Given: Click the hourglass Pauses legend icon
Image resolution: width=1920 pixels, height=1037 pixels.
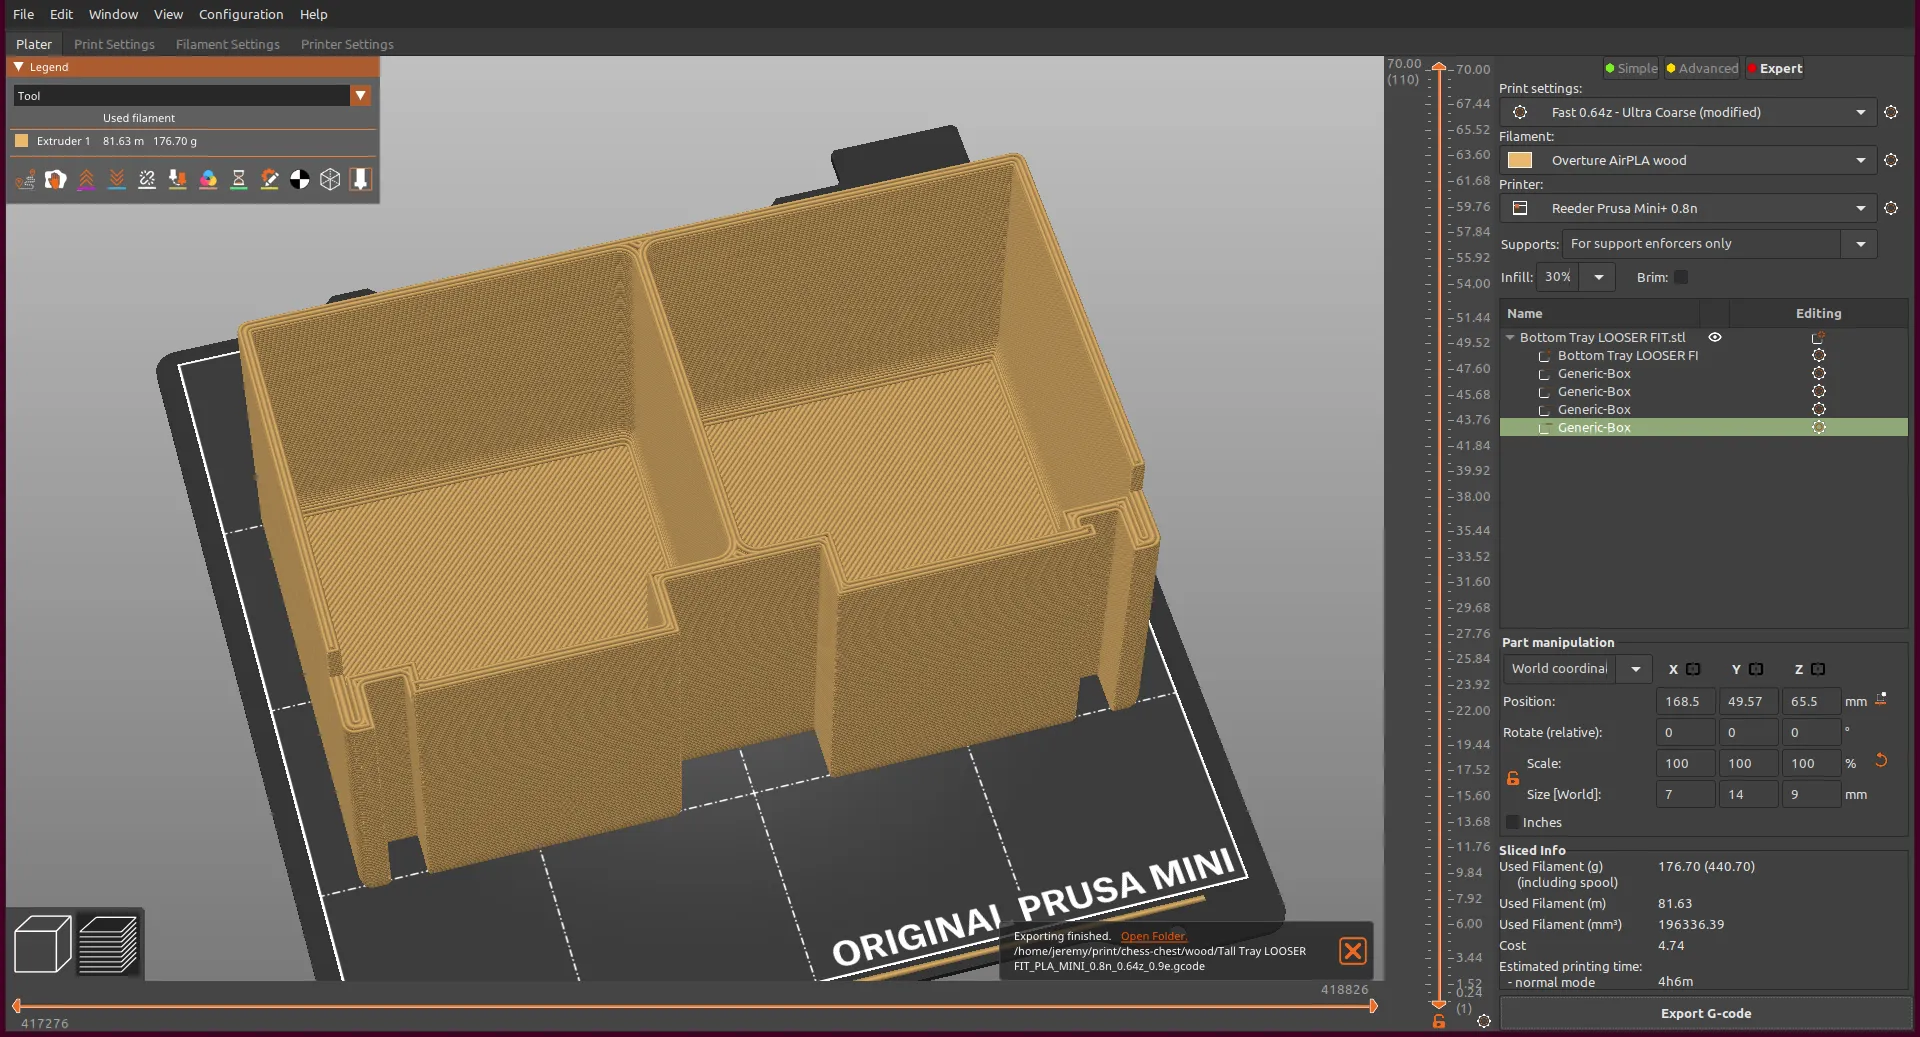Looking at the screenshot, I should 239,180.
